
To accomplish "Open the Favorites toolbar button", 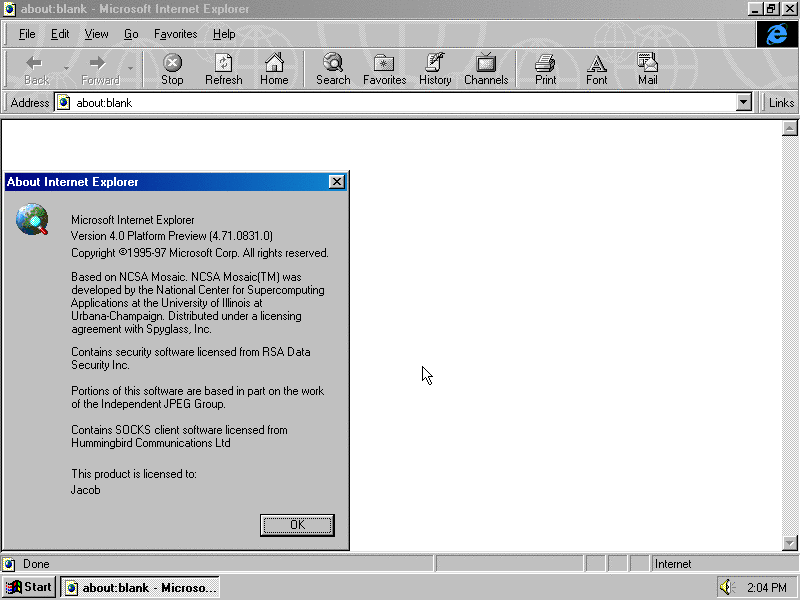I will pyautogui.click(x=384, y=69).
